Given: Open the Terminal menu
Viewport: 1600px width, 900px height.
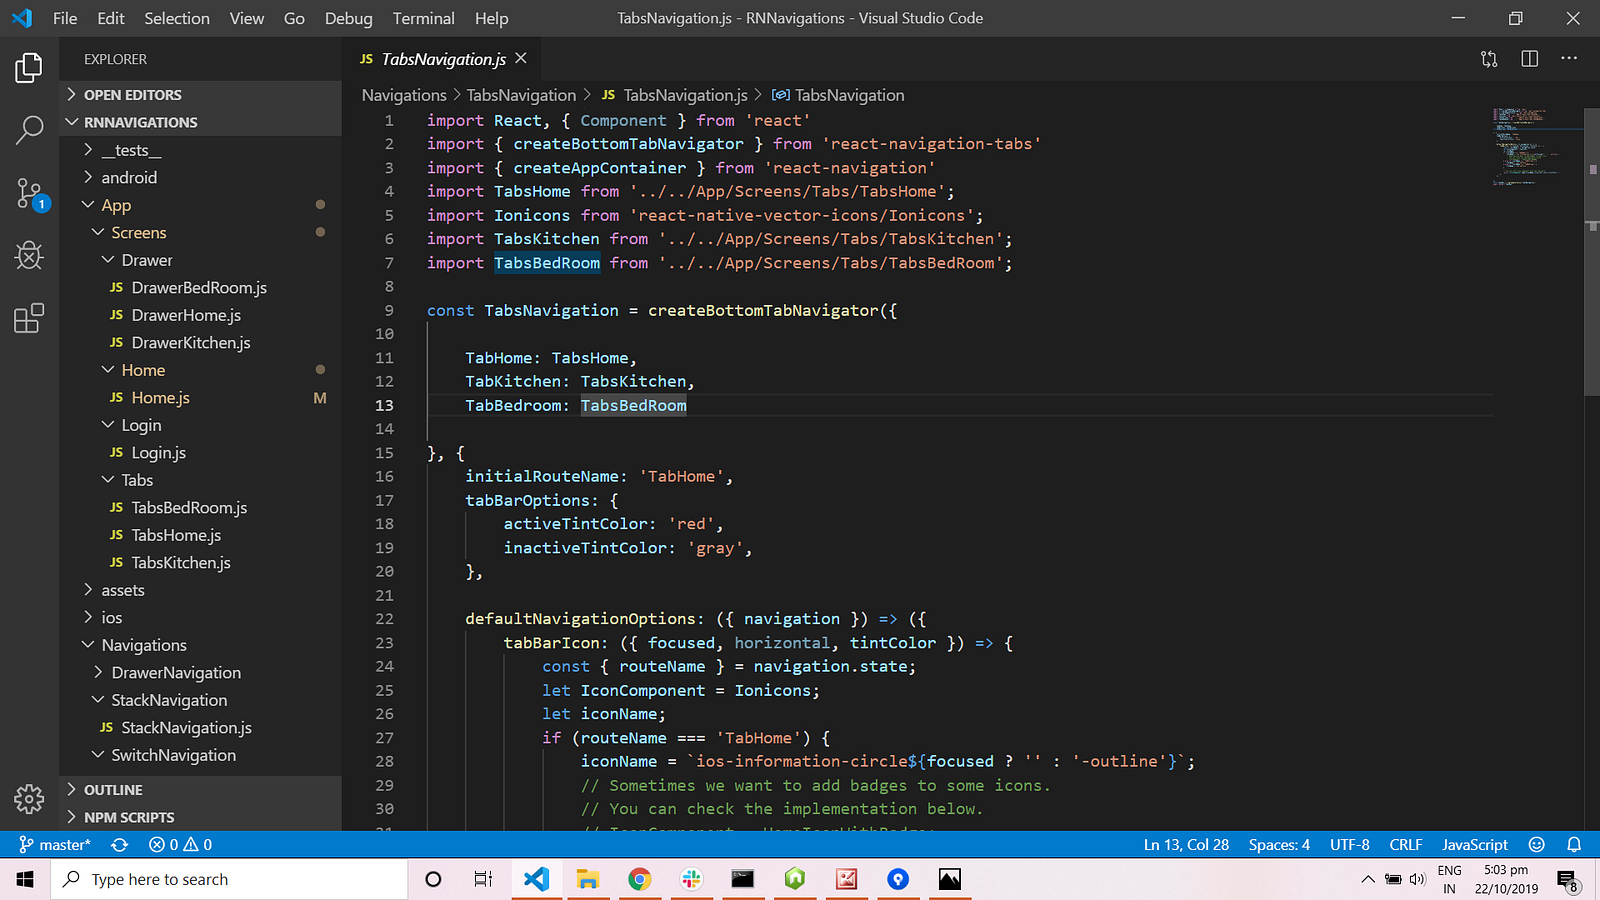Looking at the screenshot, I should (423, 18).
